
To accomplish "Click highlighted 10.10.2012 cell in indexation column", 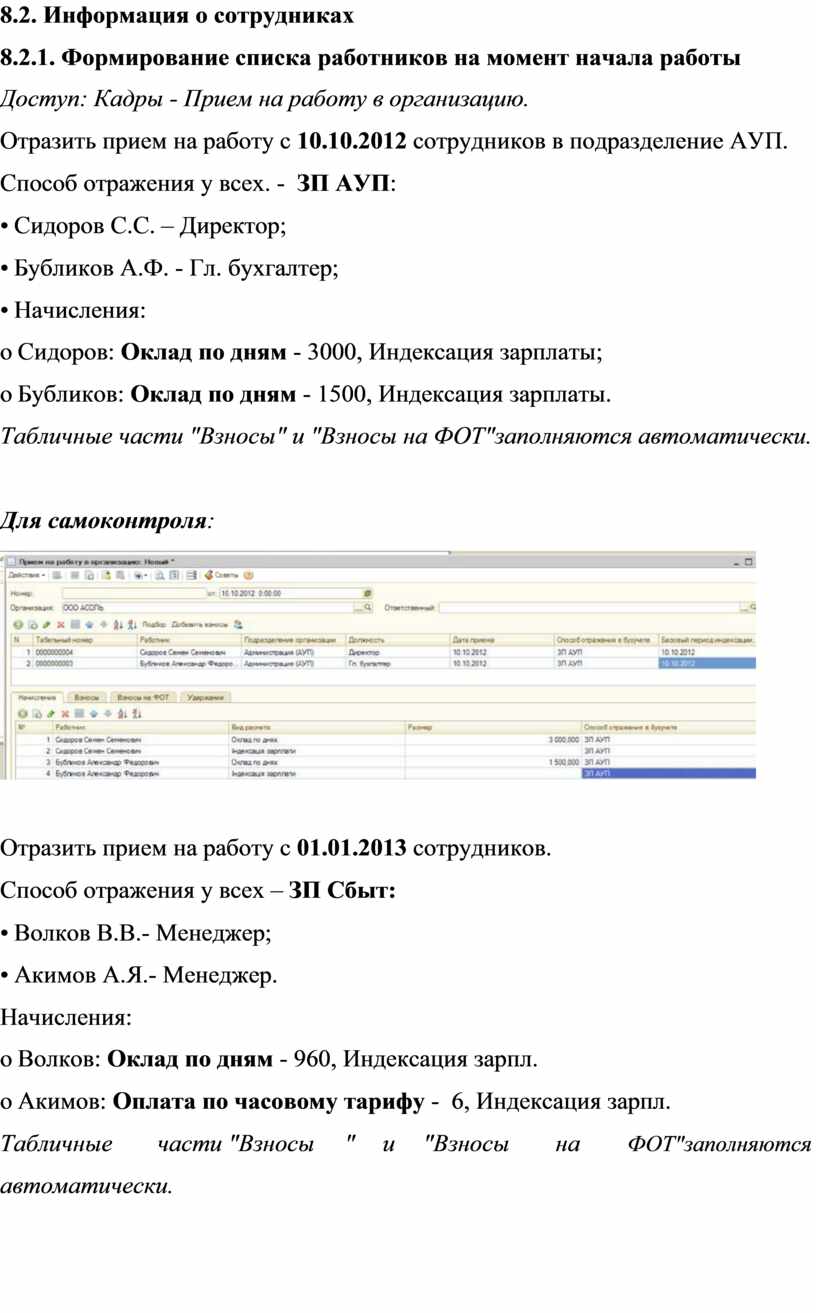I will click(707, 662).
